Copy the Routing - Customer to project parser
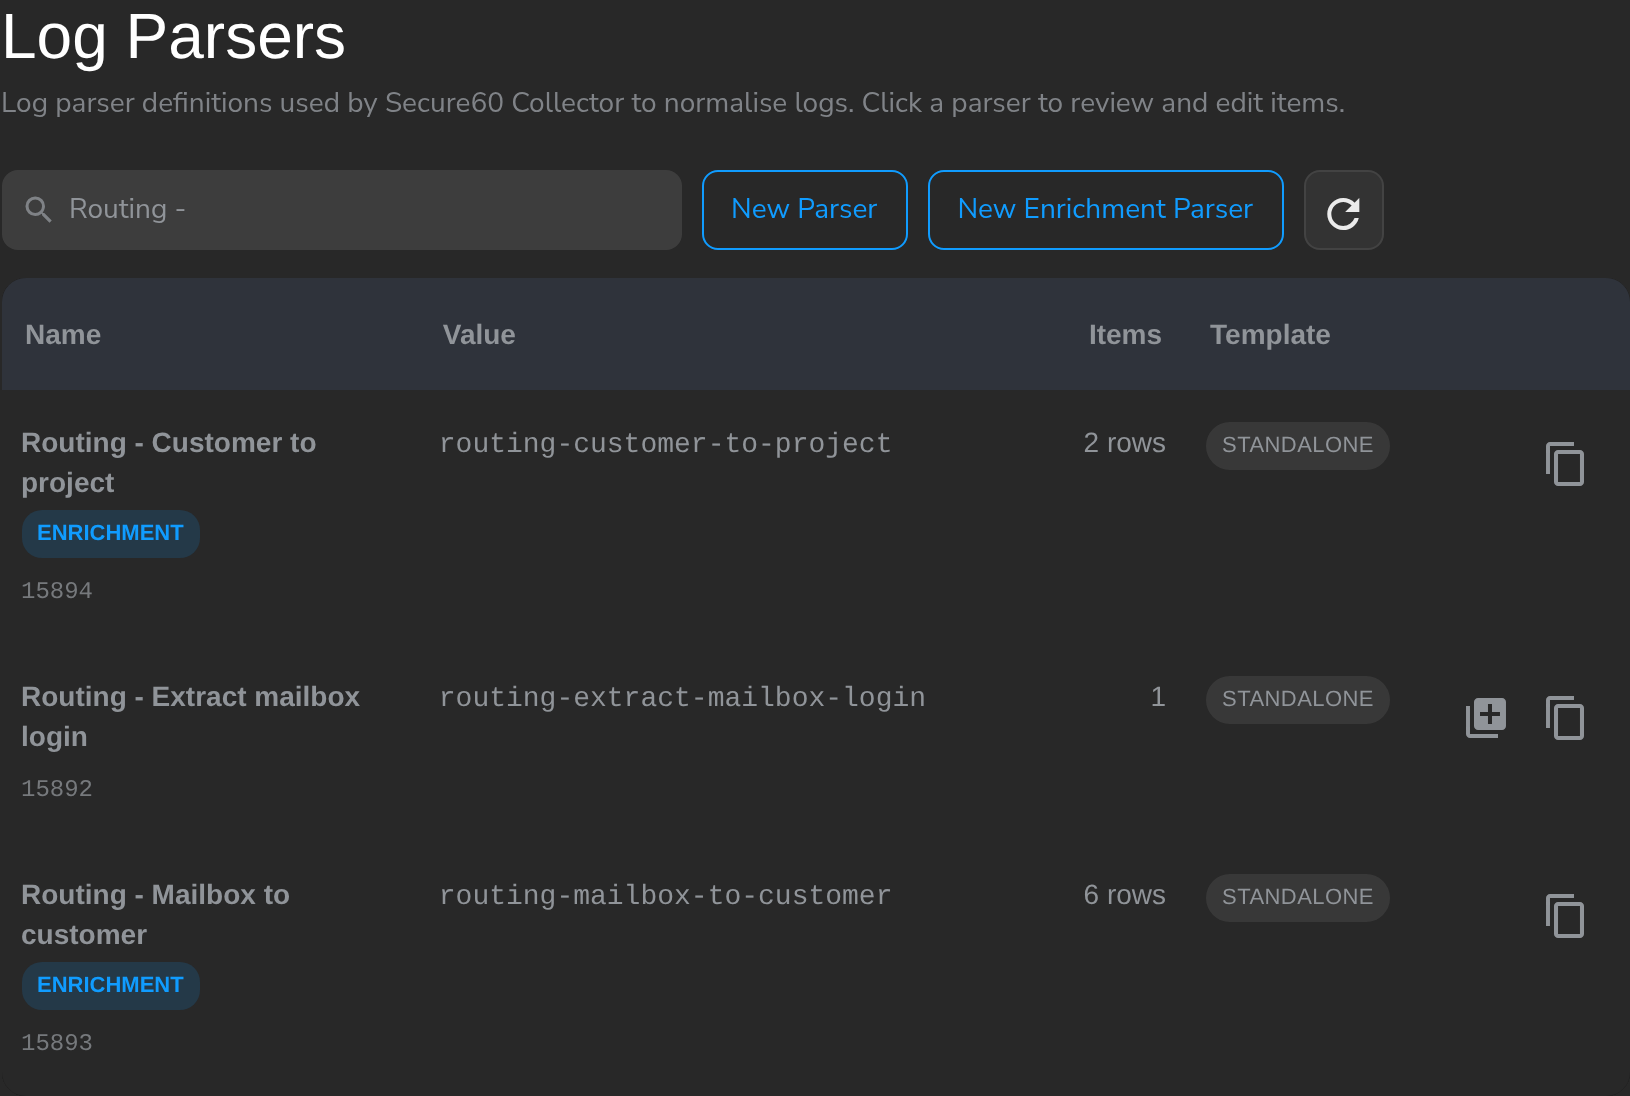1630x1096 pixels. (1565, 464)
